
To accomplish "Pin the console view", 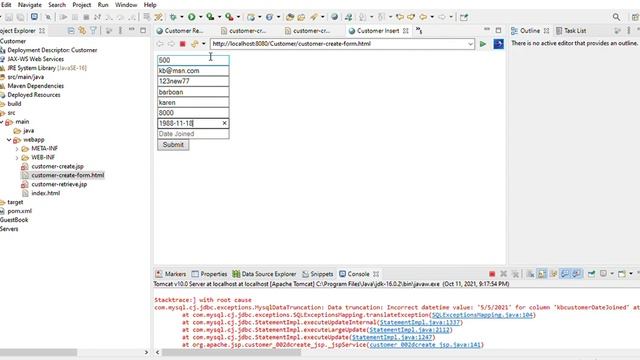I will click(x=591, y=274).
